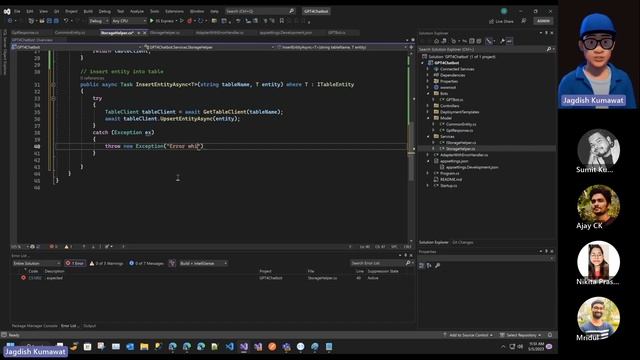Open File Explorer folder icon in the taskbar

click(x=144, y=347)
